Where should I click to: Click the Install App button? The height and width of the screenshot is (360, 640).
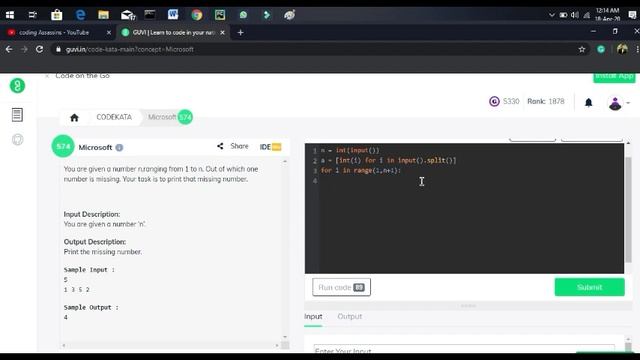point(614,77)
